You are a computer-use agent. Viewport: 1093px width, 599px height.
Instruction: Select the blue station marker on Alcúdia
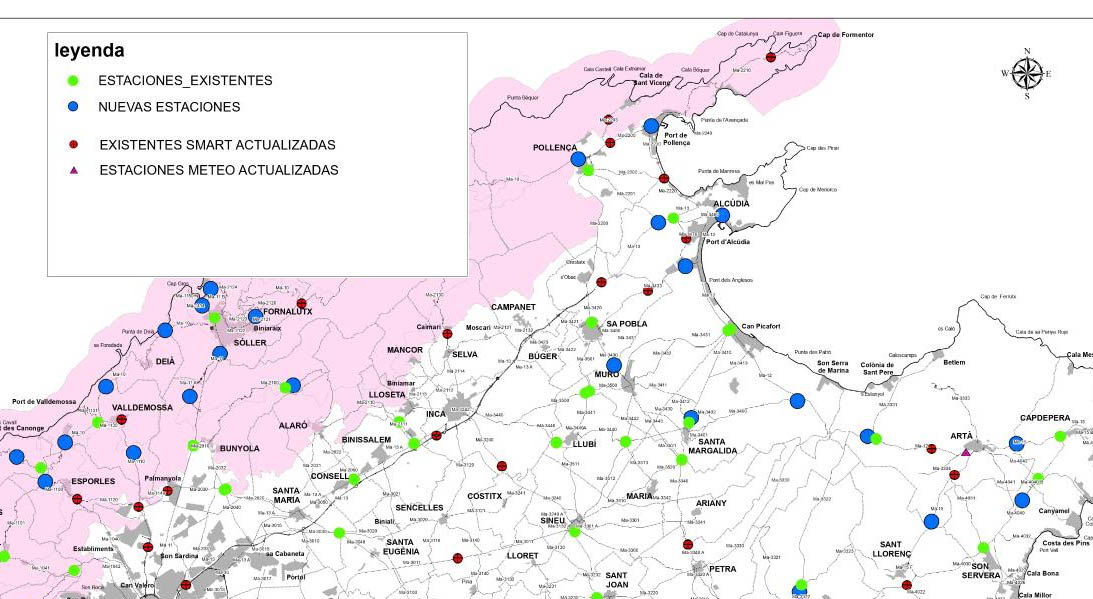click(x=722, y=215)
